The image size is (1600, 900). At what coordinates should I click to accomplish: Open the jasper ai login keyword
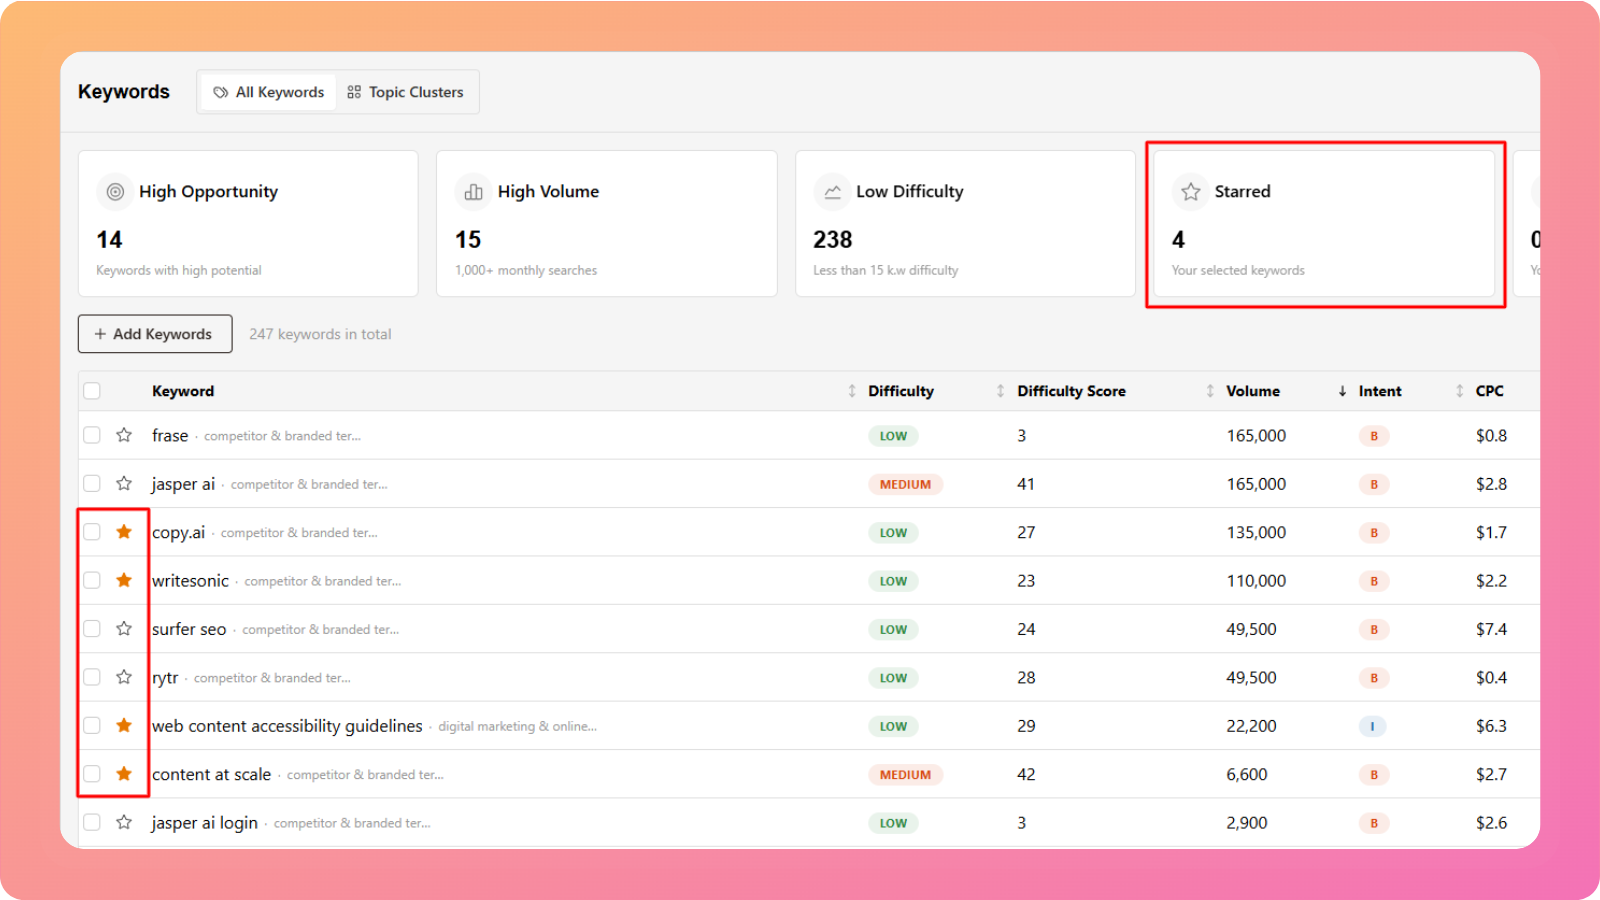coord(204,823)
